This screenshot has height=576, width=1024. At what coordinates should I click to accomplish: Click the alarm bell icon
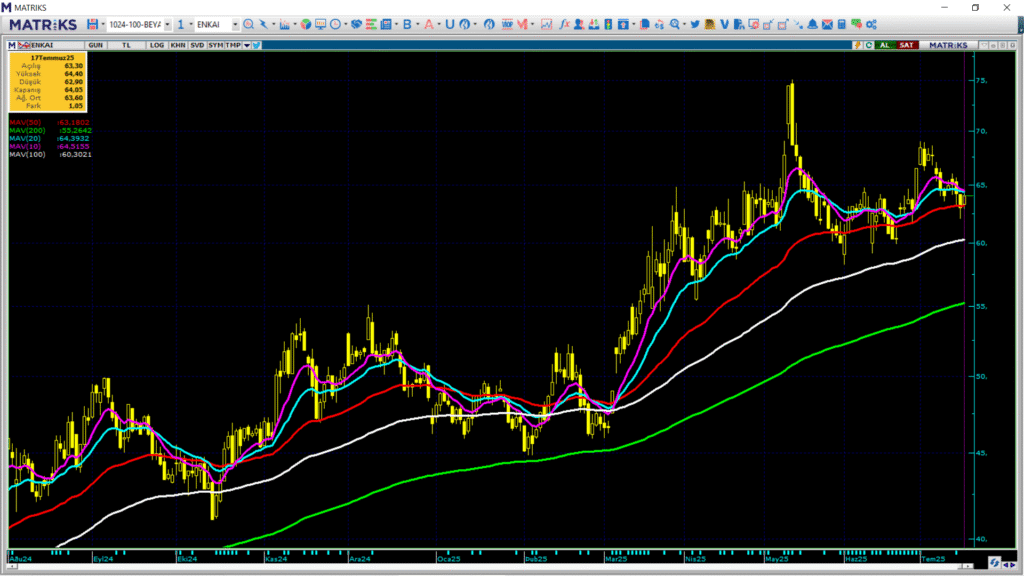point(813,24)
